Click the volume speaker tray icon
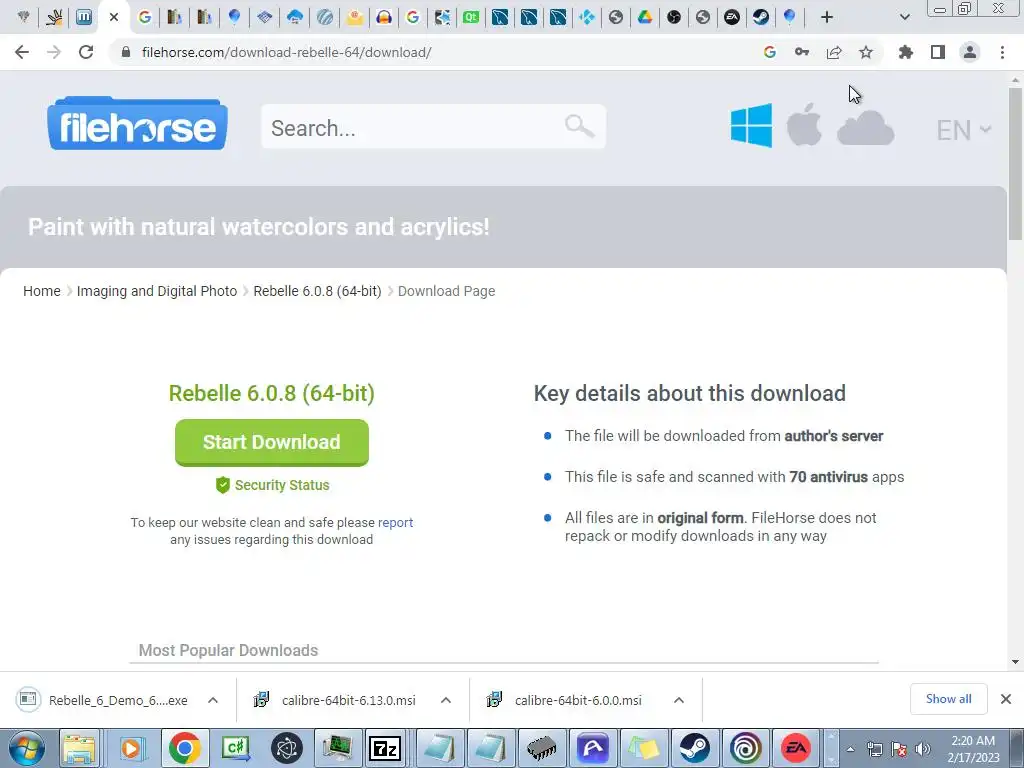The width and height of the screenshot is (1024, 768). click(x=923, y=749)
